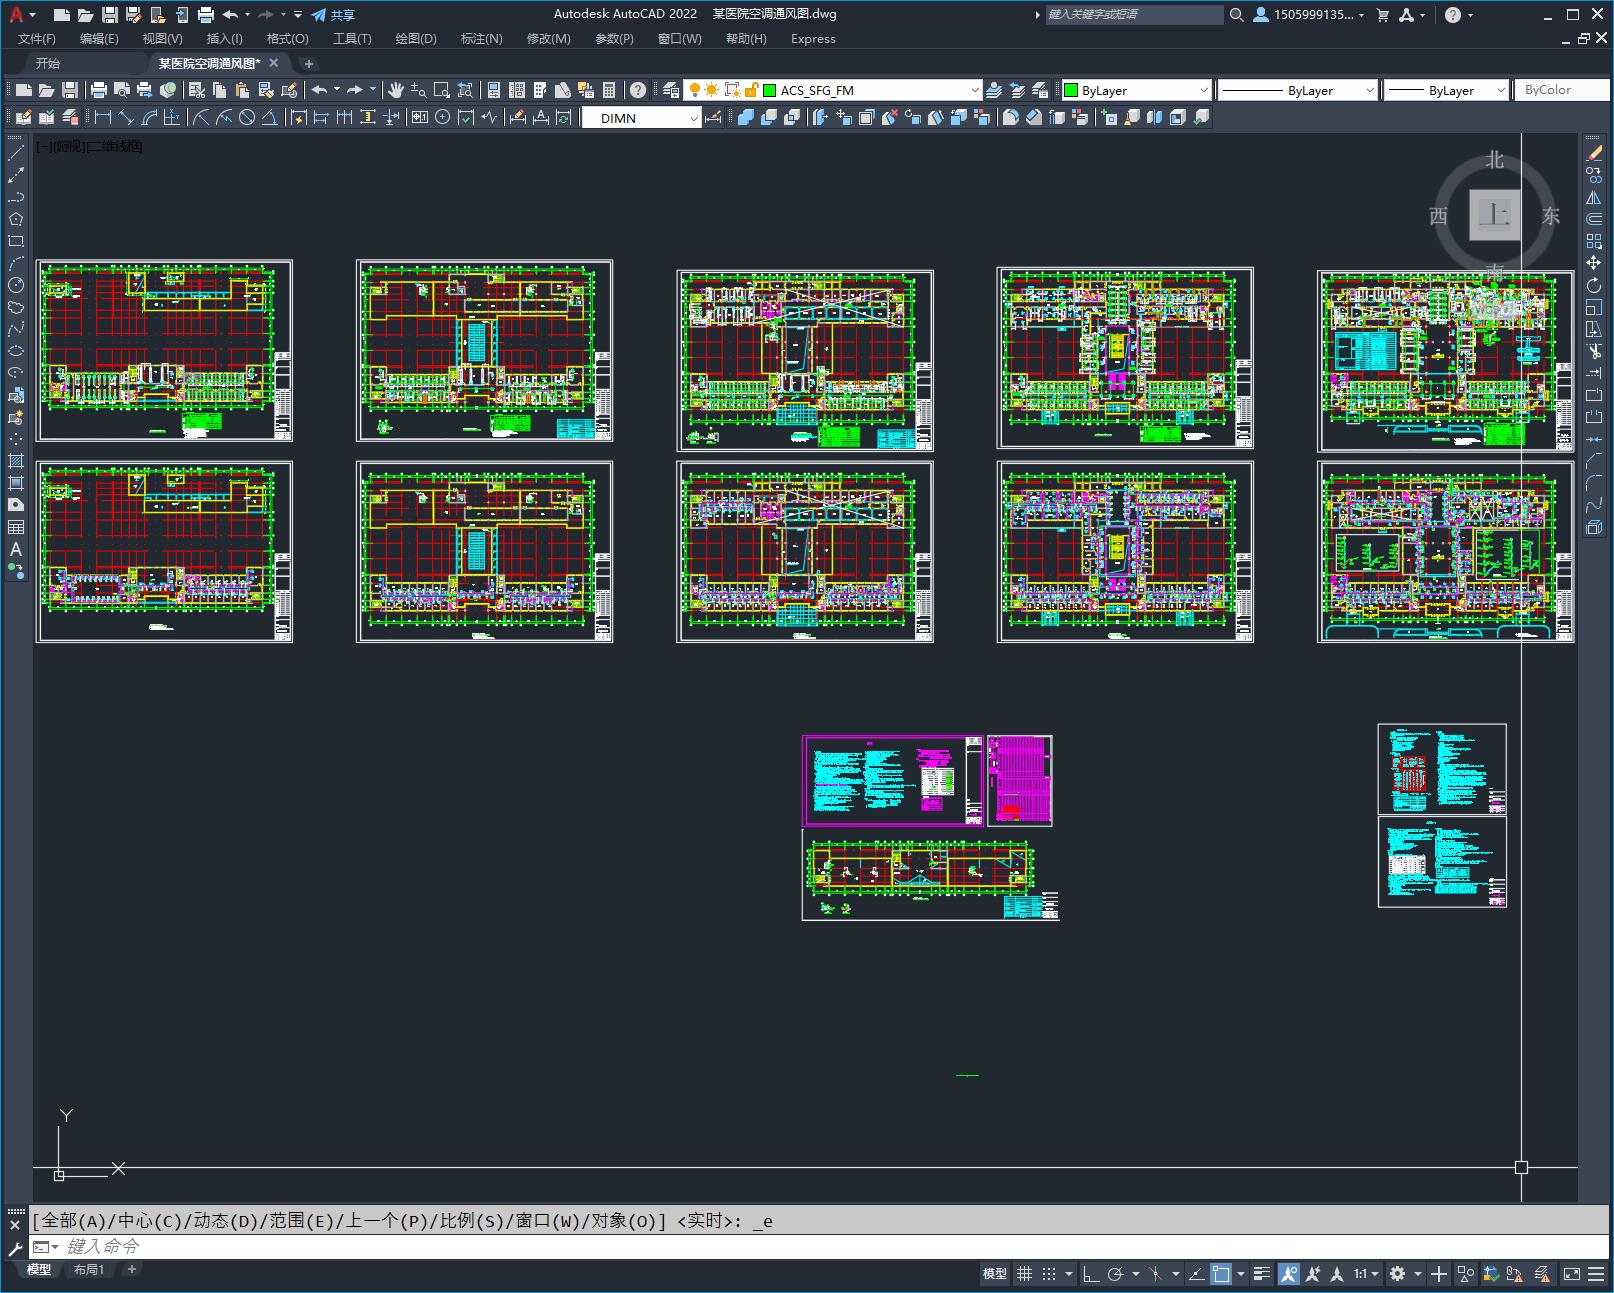This screenshot has height=1293, width=1614.
Task: Click the Save icon in quick access toolbar
Action: coord(110,15)
